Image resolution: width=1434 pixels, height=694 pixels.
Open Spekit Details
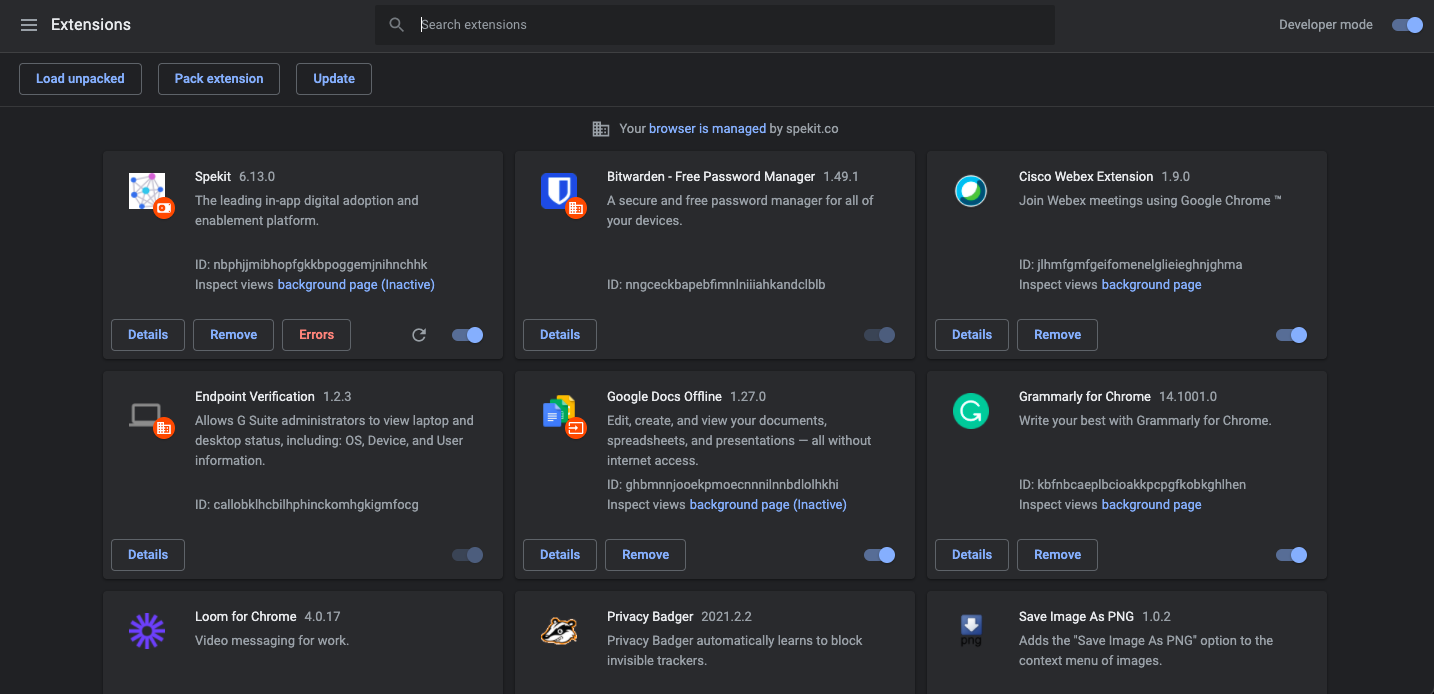point(148,335)
